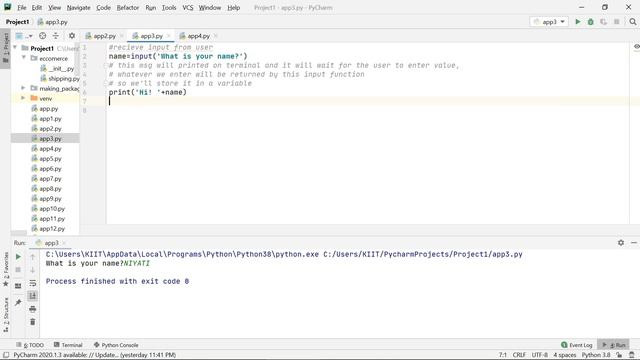Stop process icon in the top toolbar
The height and width of the screenshot is (360, 640).
[x=617, y=22]
